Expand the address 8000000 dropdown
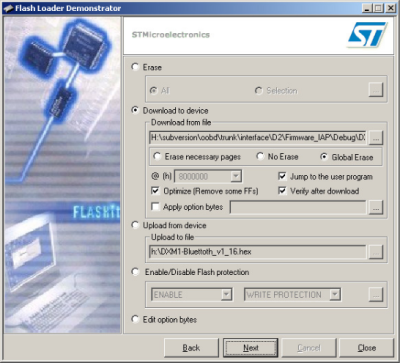This screenshot has height=363, width=400. point(236,176)
